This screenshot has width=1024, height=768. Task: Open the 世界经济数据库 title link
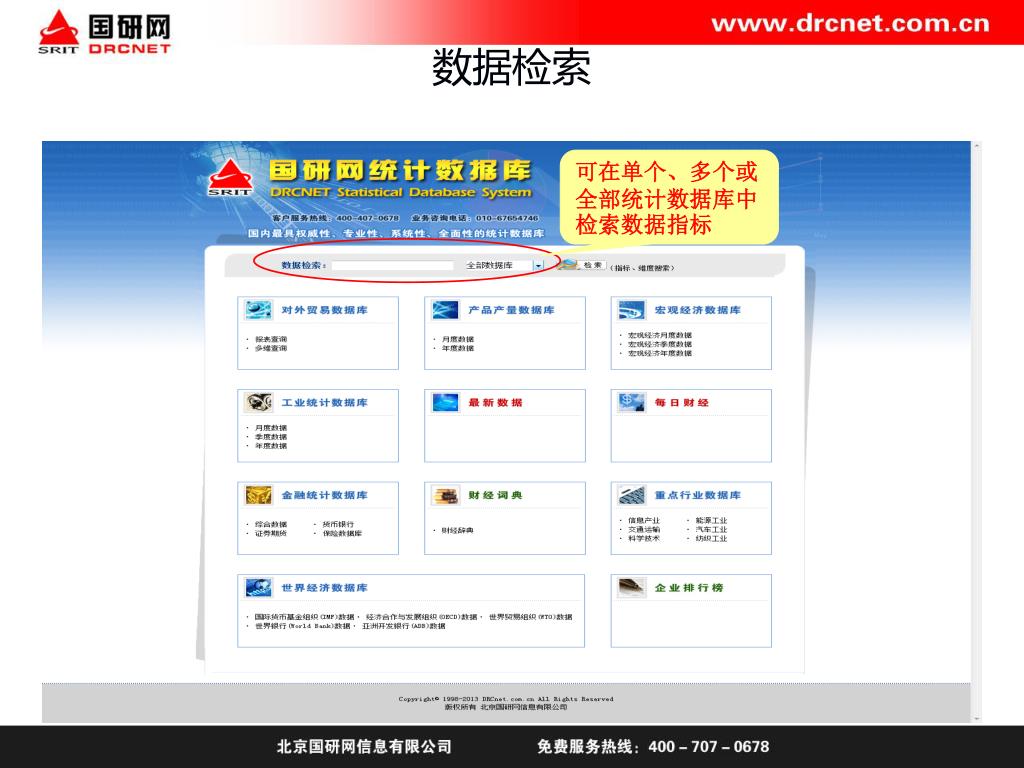[x=325, y=588]
